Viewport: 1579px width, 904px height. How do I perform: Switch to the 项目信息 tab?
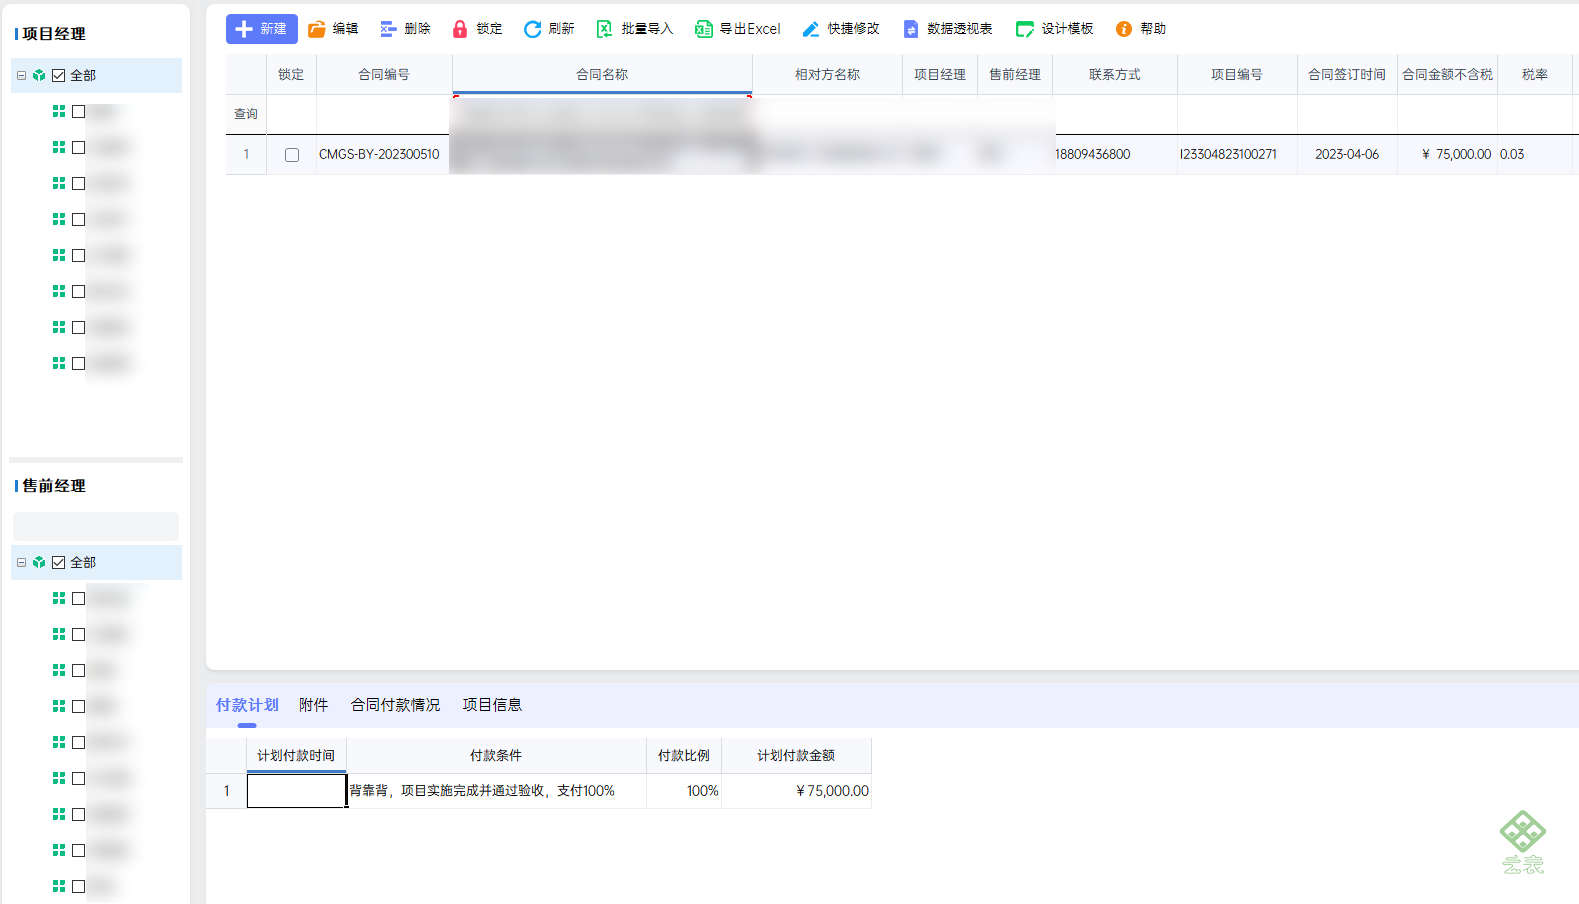[492, 705]
